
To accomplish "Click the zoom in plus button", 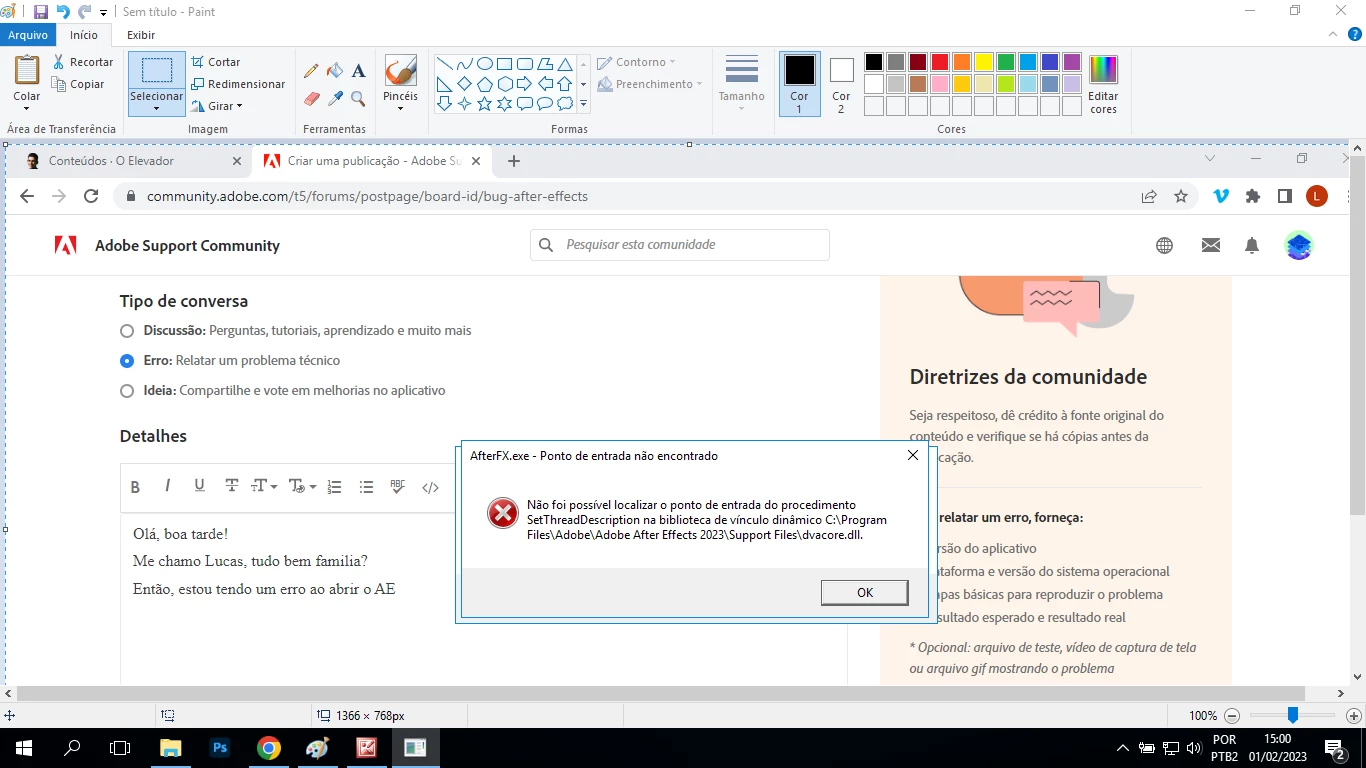I will [1354, 716].
